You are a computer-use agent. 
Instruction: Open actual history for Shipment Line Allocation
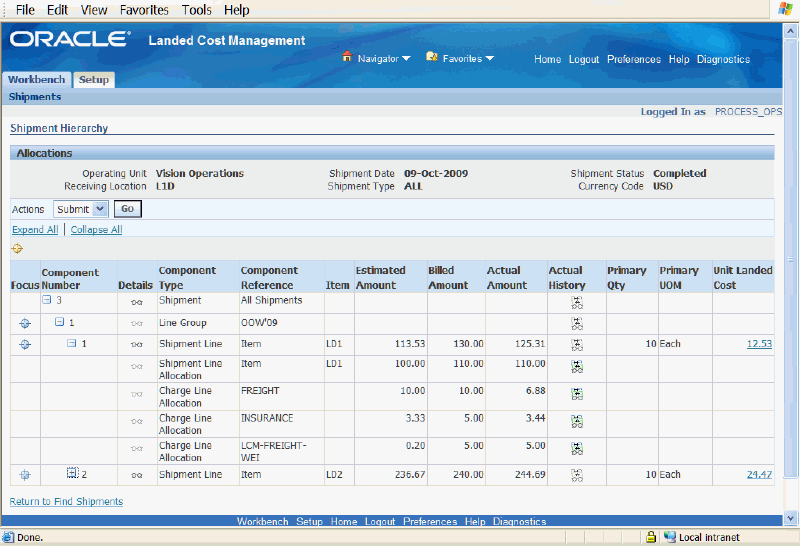coord(577,367)
